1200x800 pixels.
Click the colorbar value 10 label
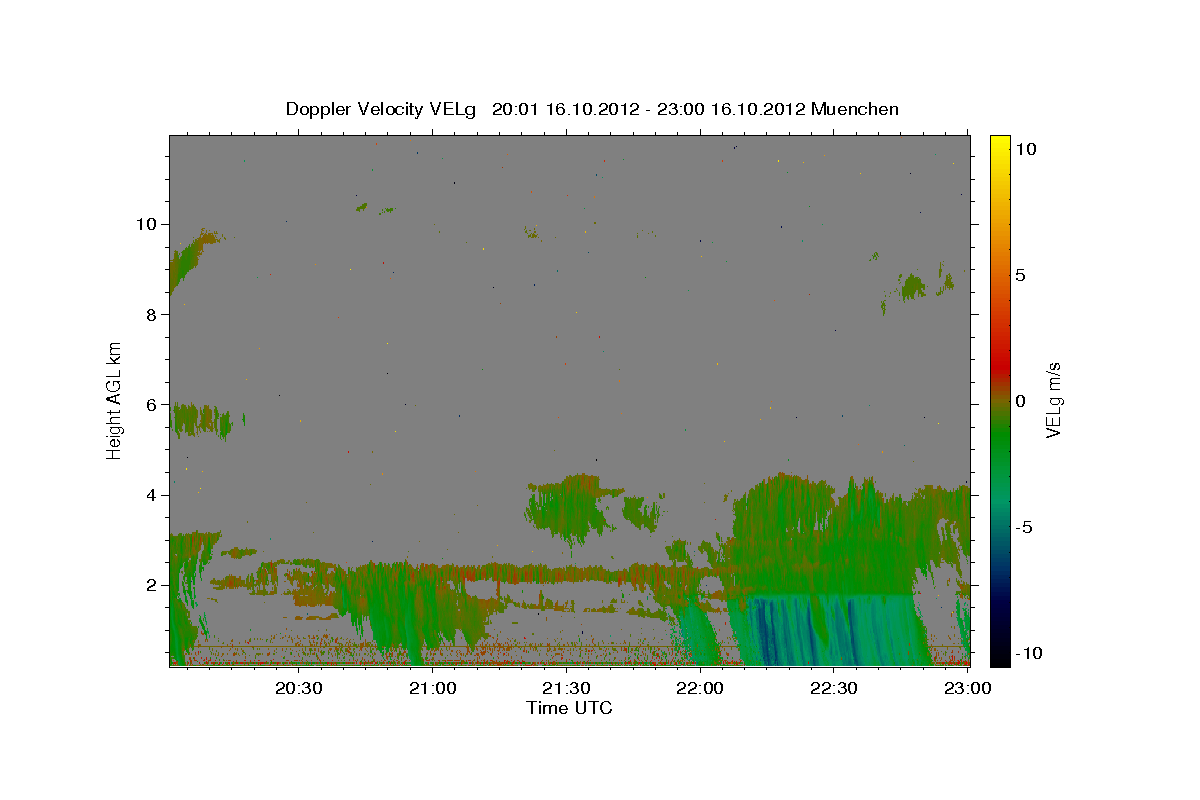(1025, 148)
